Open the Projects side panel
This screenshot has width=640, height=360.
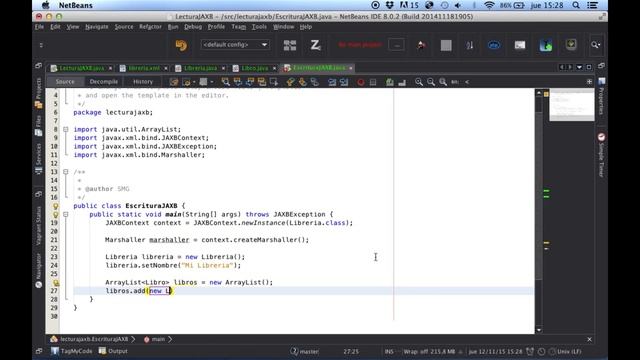pyautogui.click(x=39, y=93)
